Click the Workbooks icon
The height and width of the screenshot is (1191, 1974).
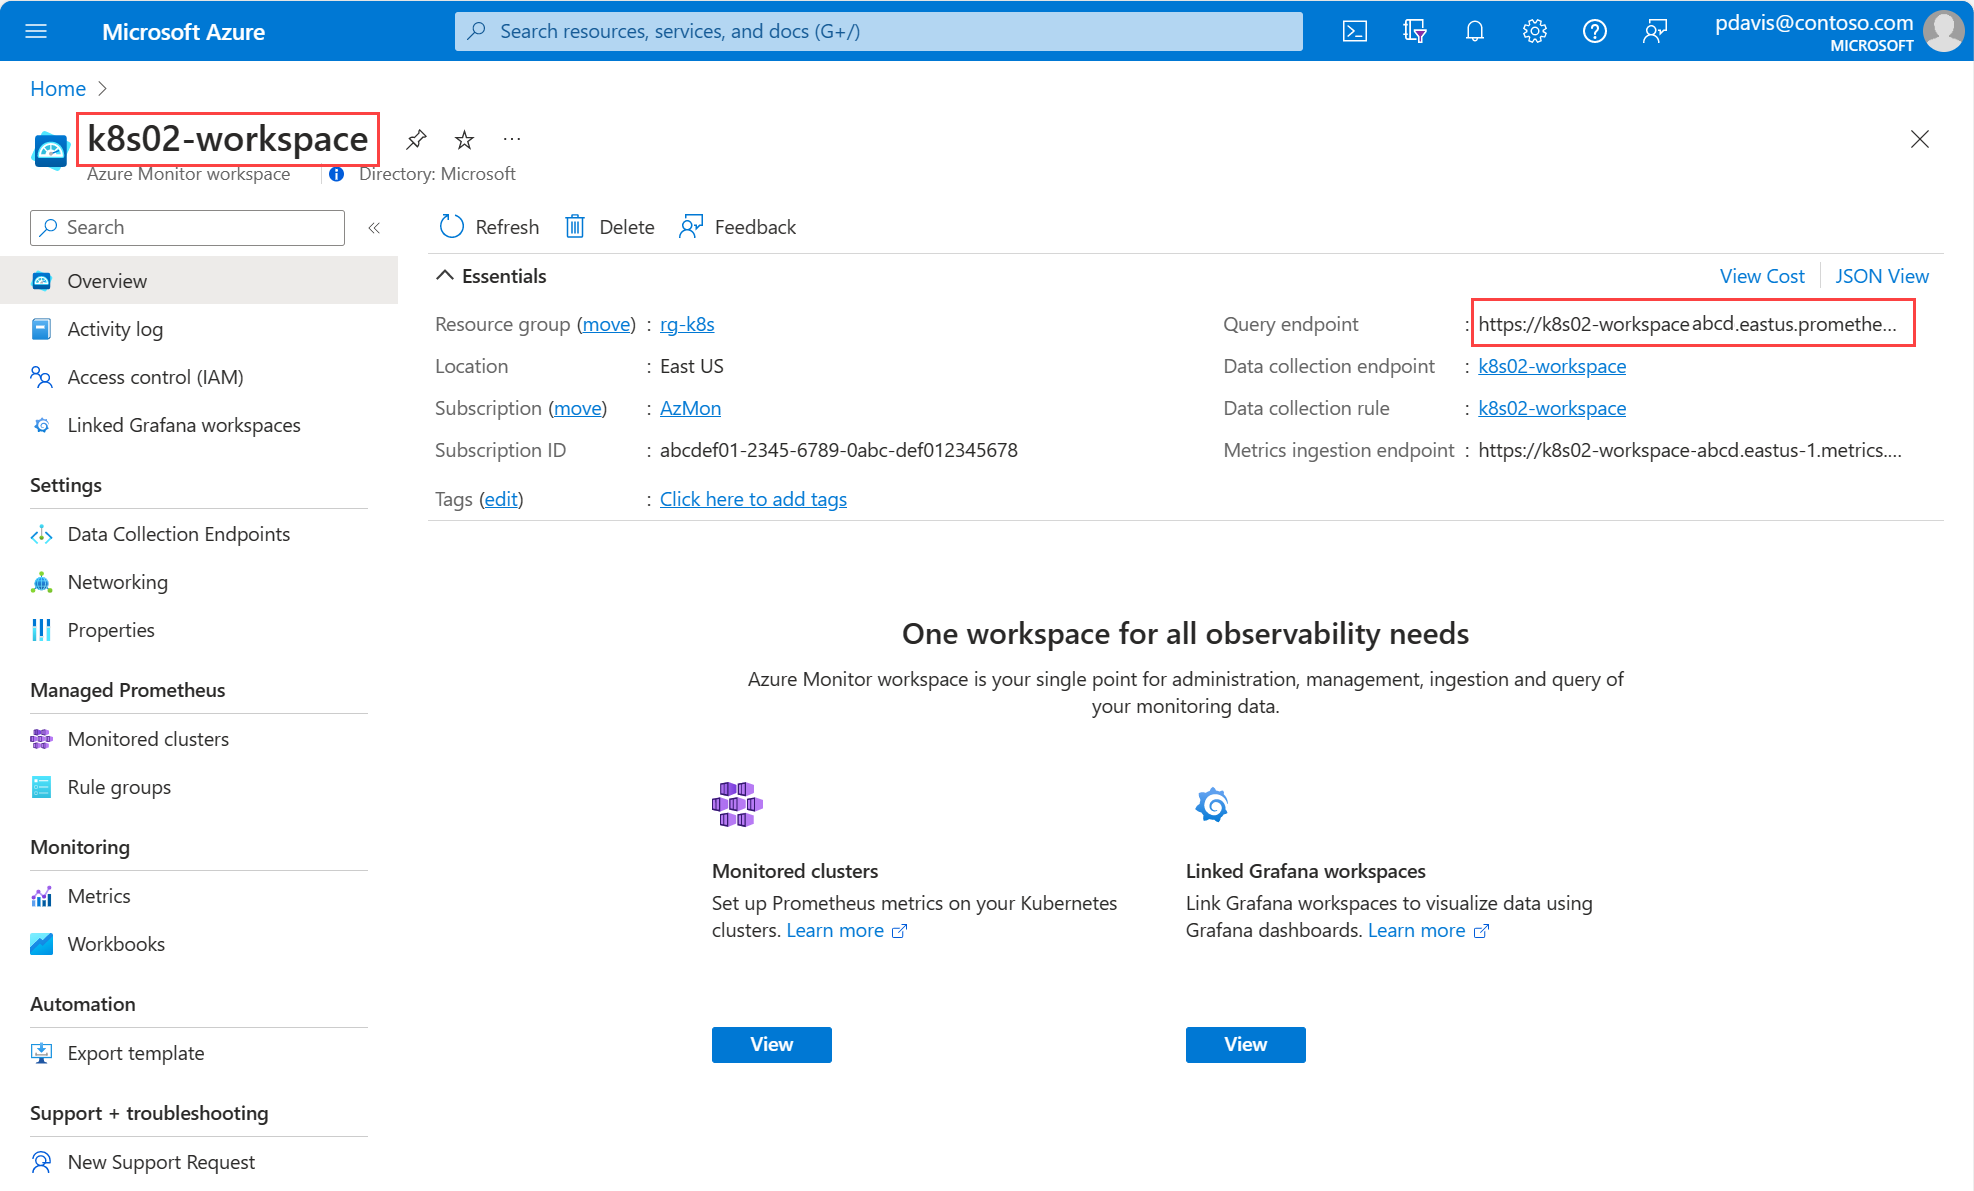click(x=41, y=943)
